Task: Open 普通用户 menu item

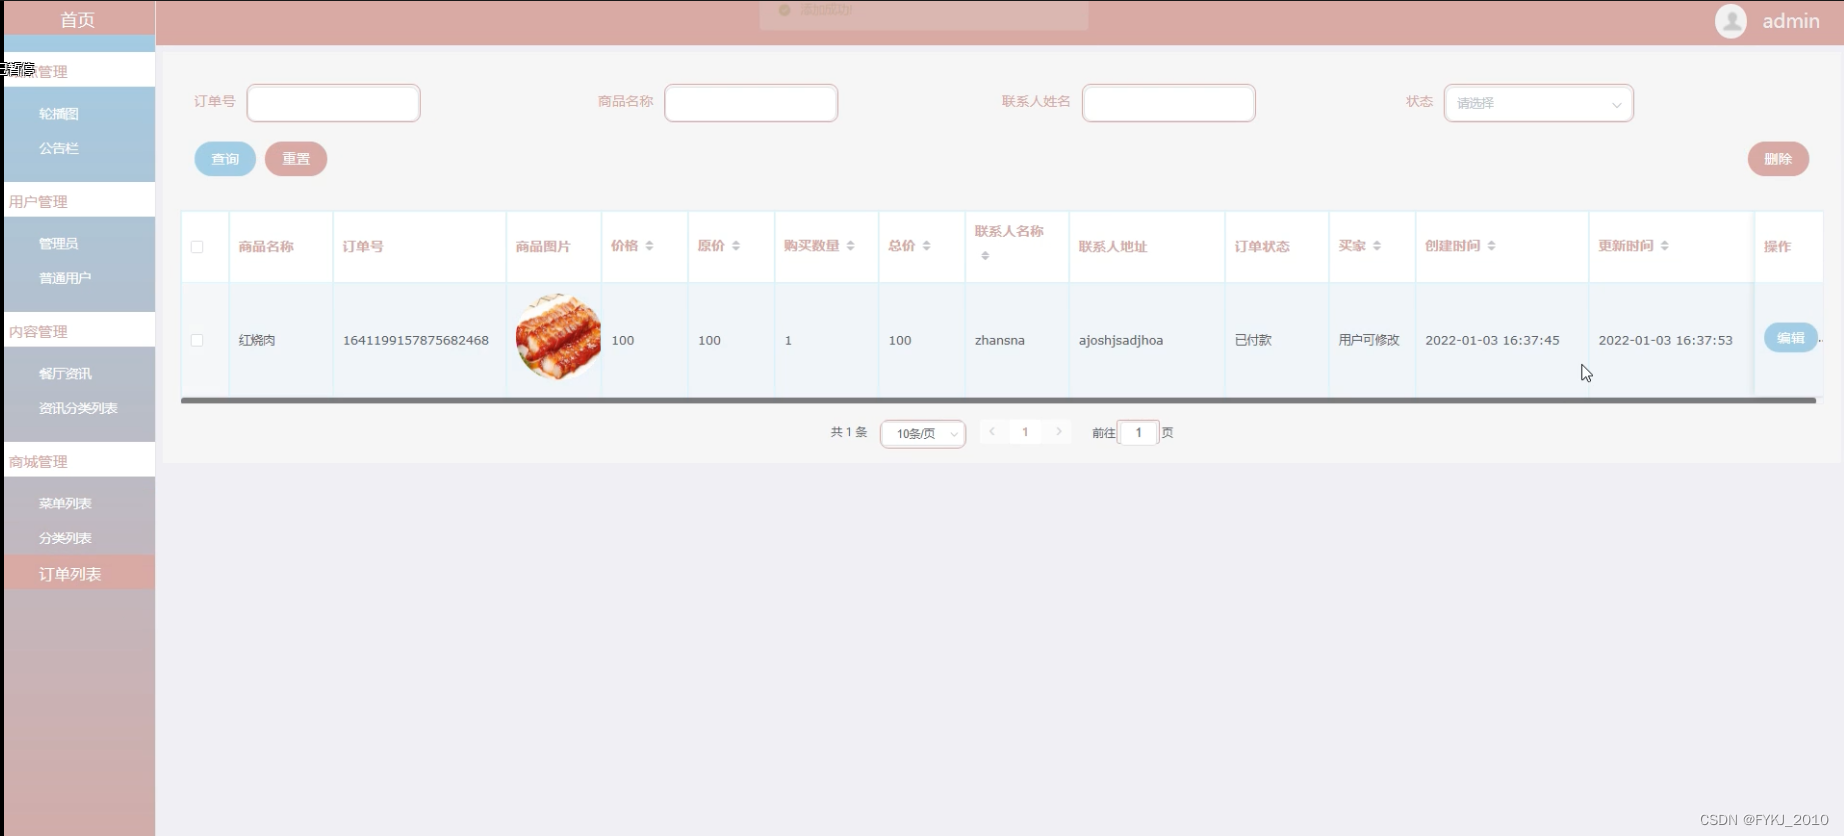Action: 65,278
